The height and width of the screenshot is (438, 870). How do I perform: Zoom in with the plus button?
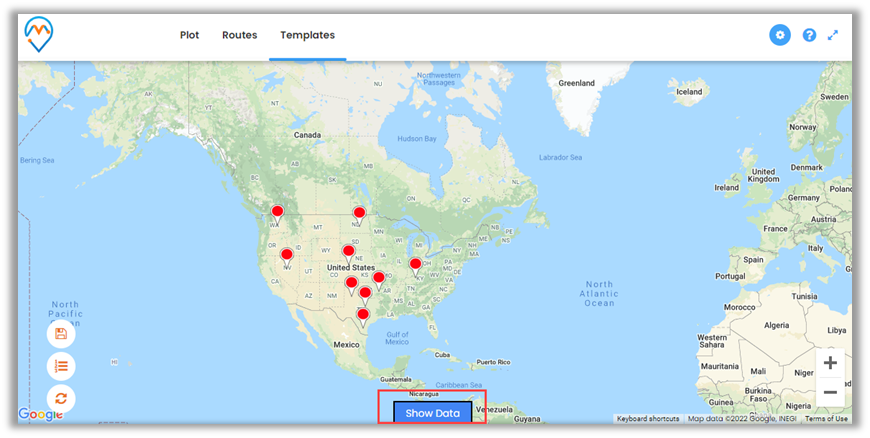pos(830,363)
